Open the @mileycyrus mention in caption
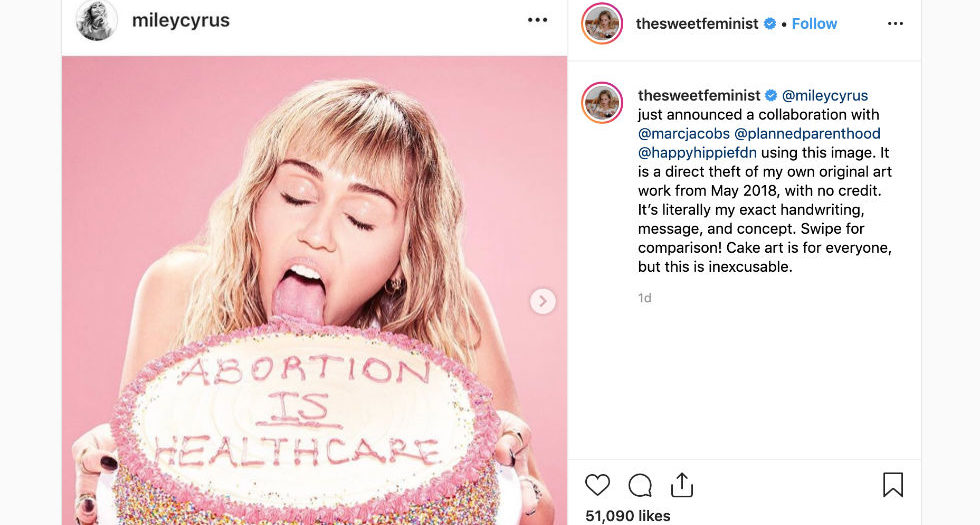The width and height of the screenshot is (980, 525). pos(825,96)
